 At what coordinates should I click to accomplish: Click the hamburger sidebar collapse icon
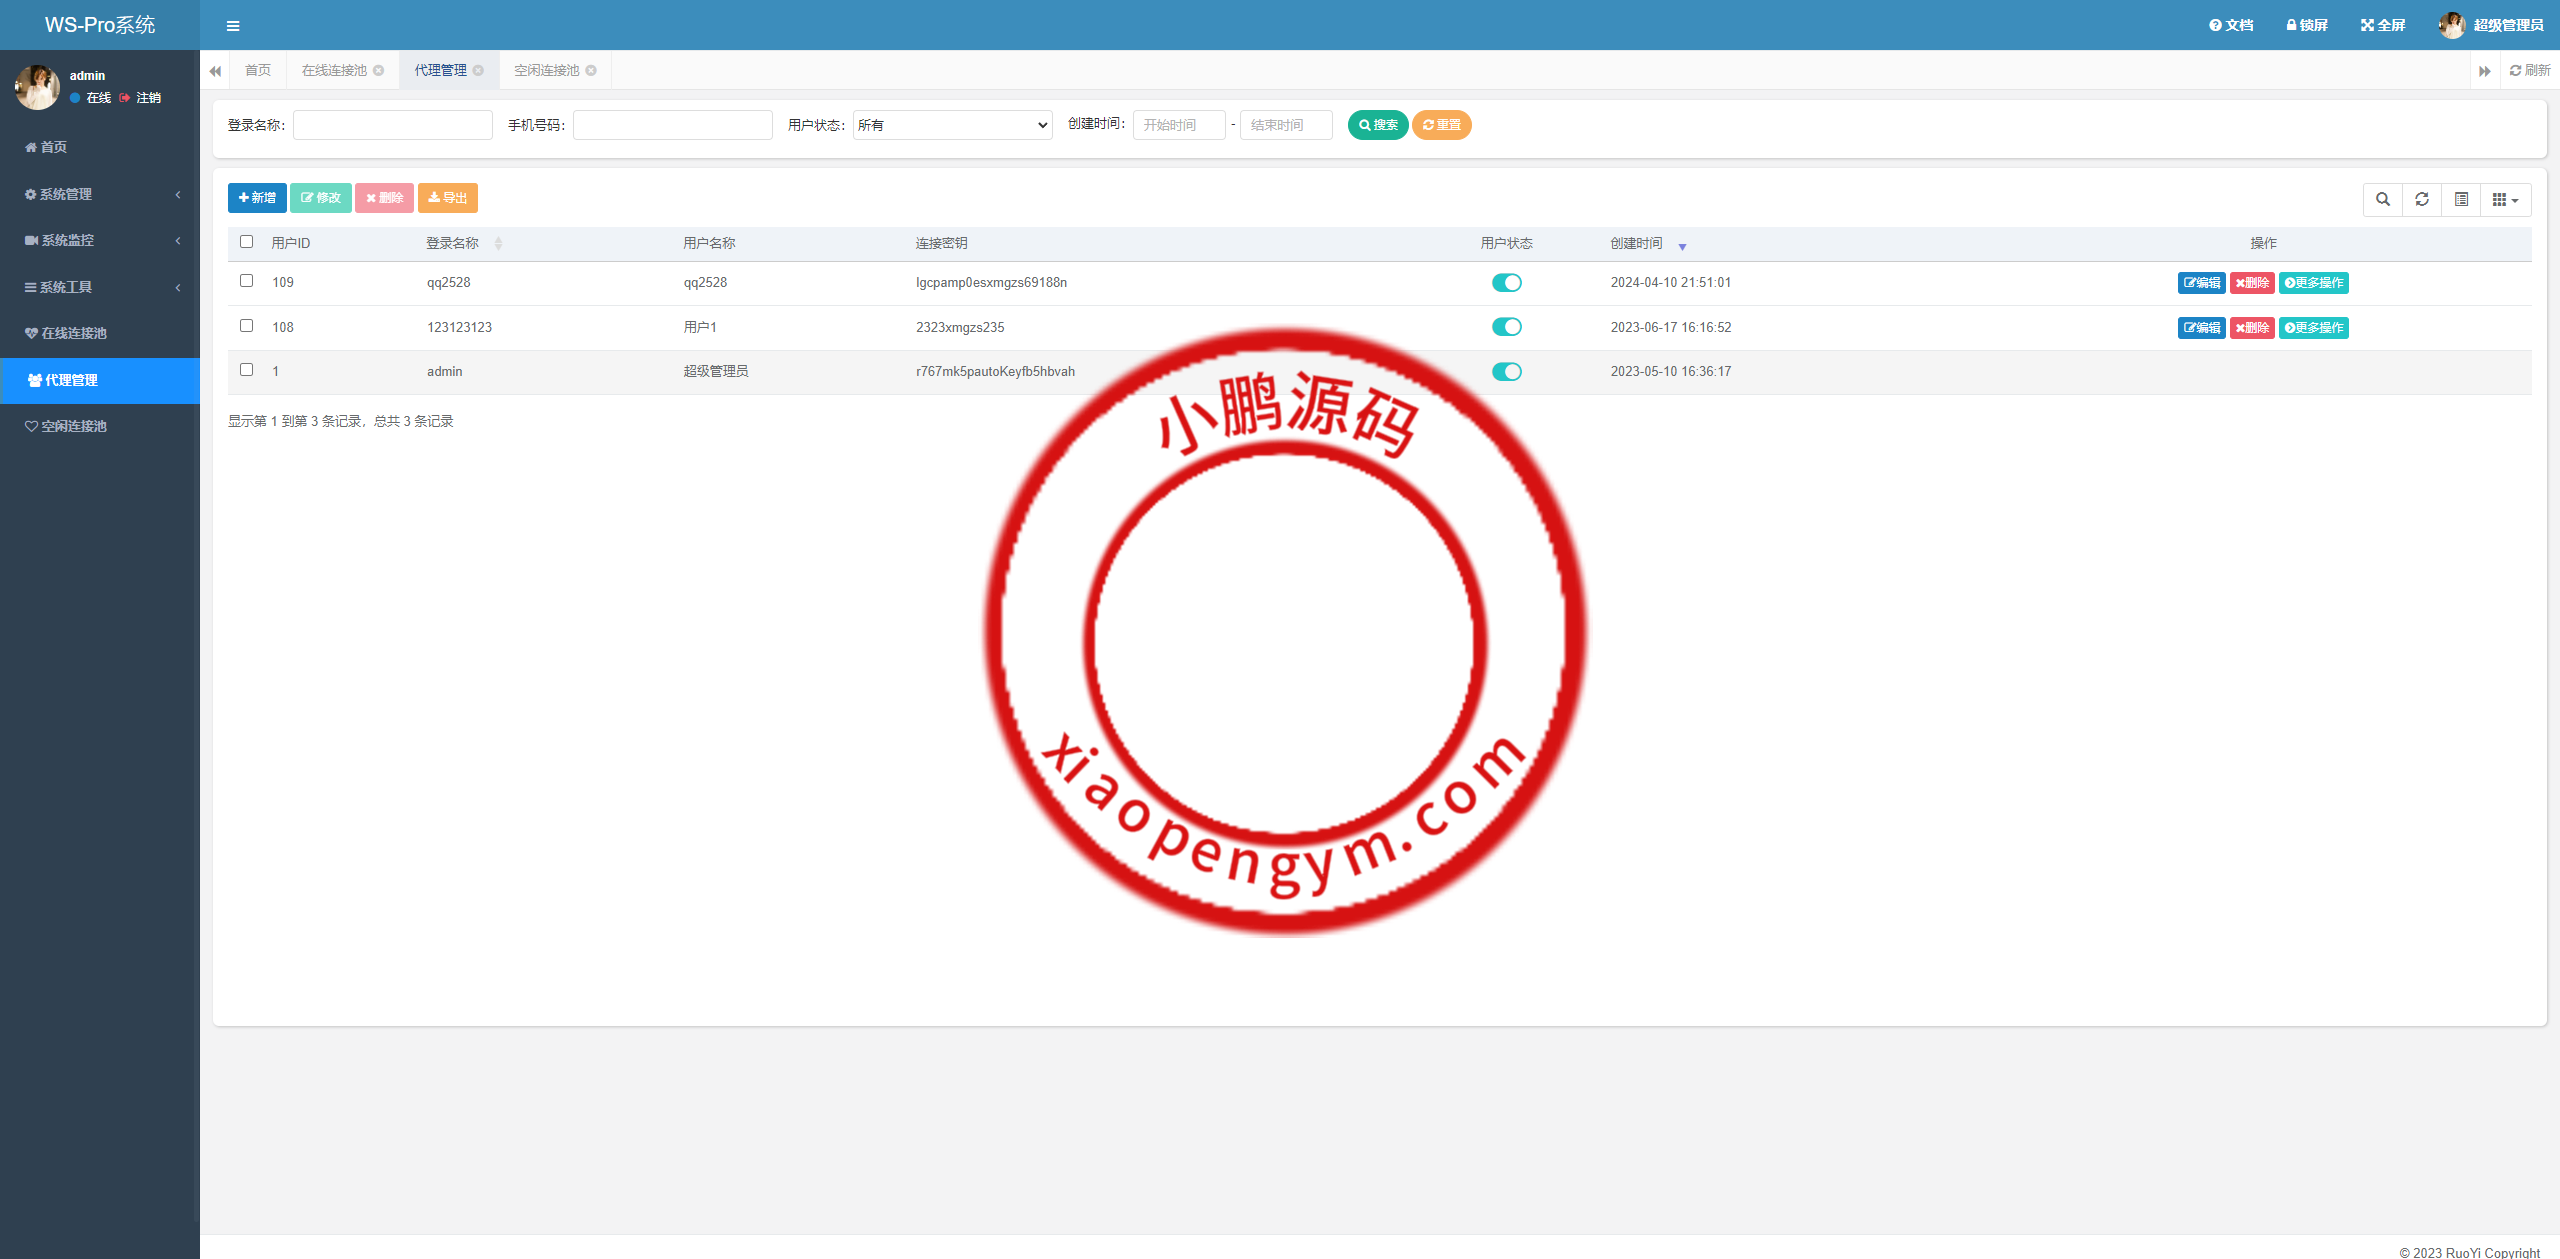pyautogui.click(x=233, y=26)
